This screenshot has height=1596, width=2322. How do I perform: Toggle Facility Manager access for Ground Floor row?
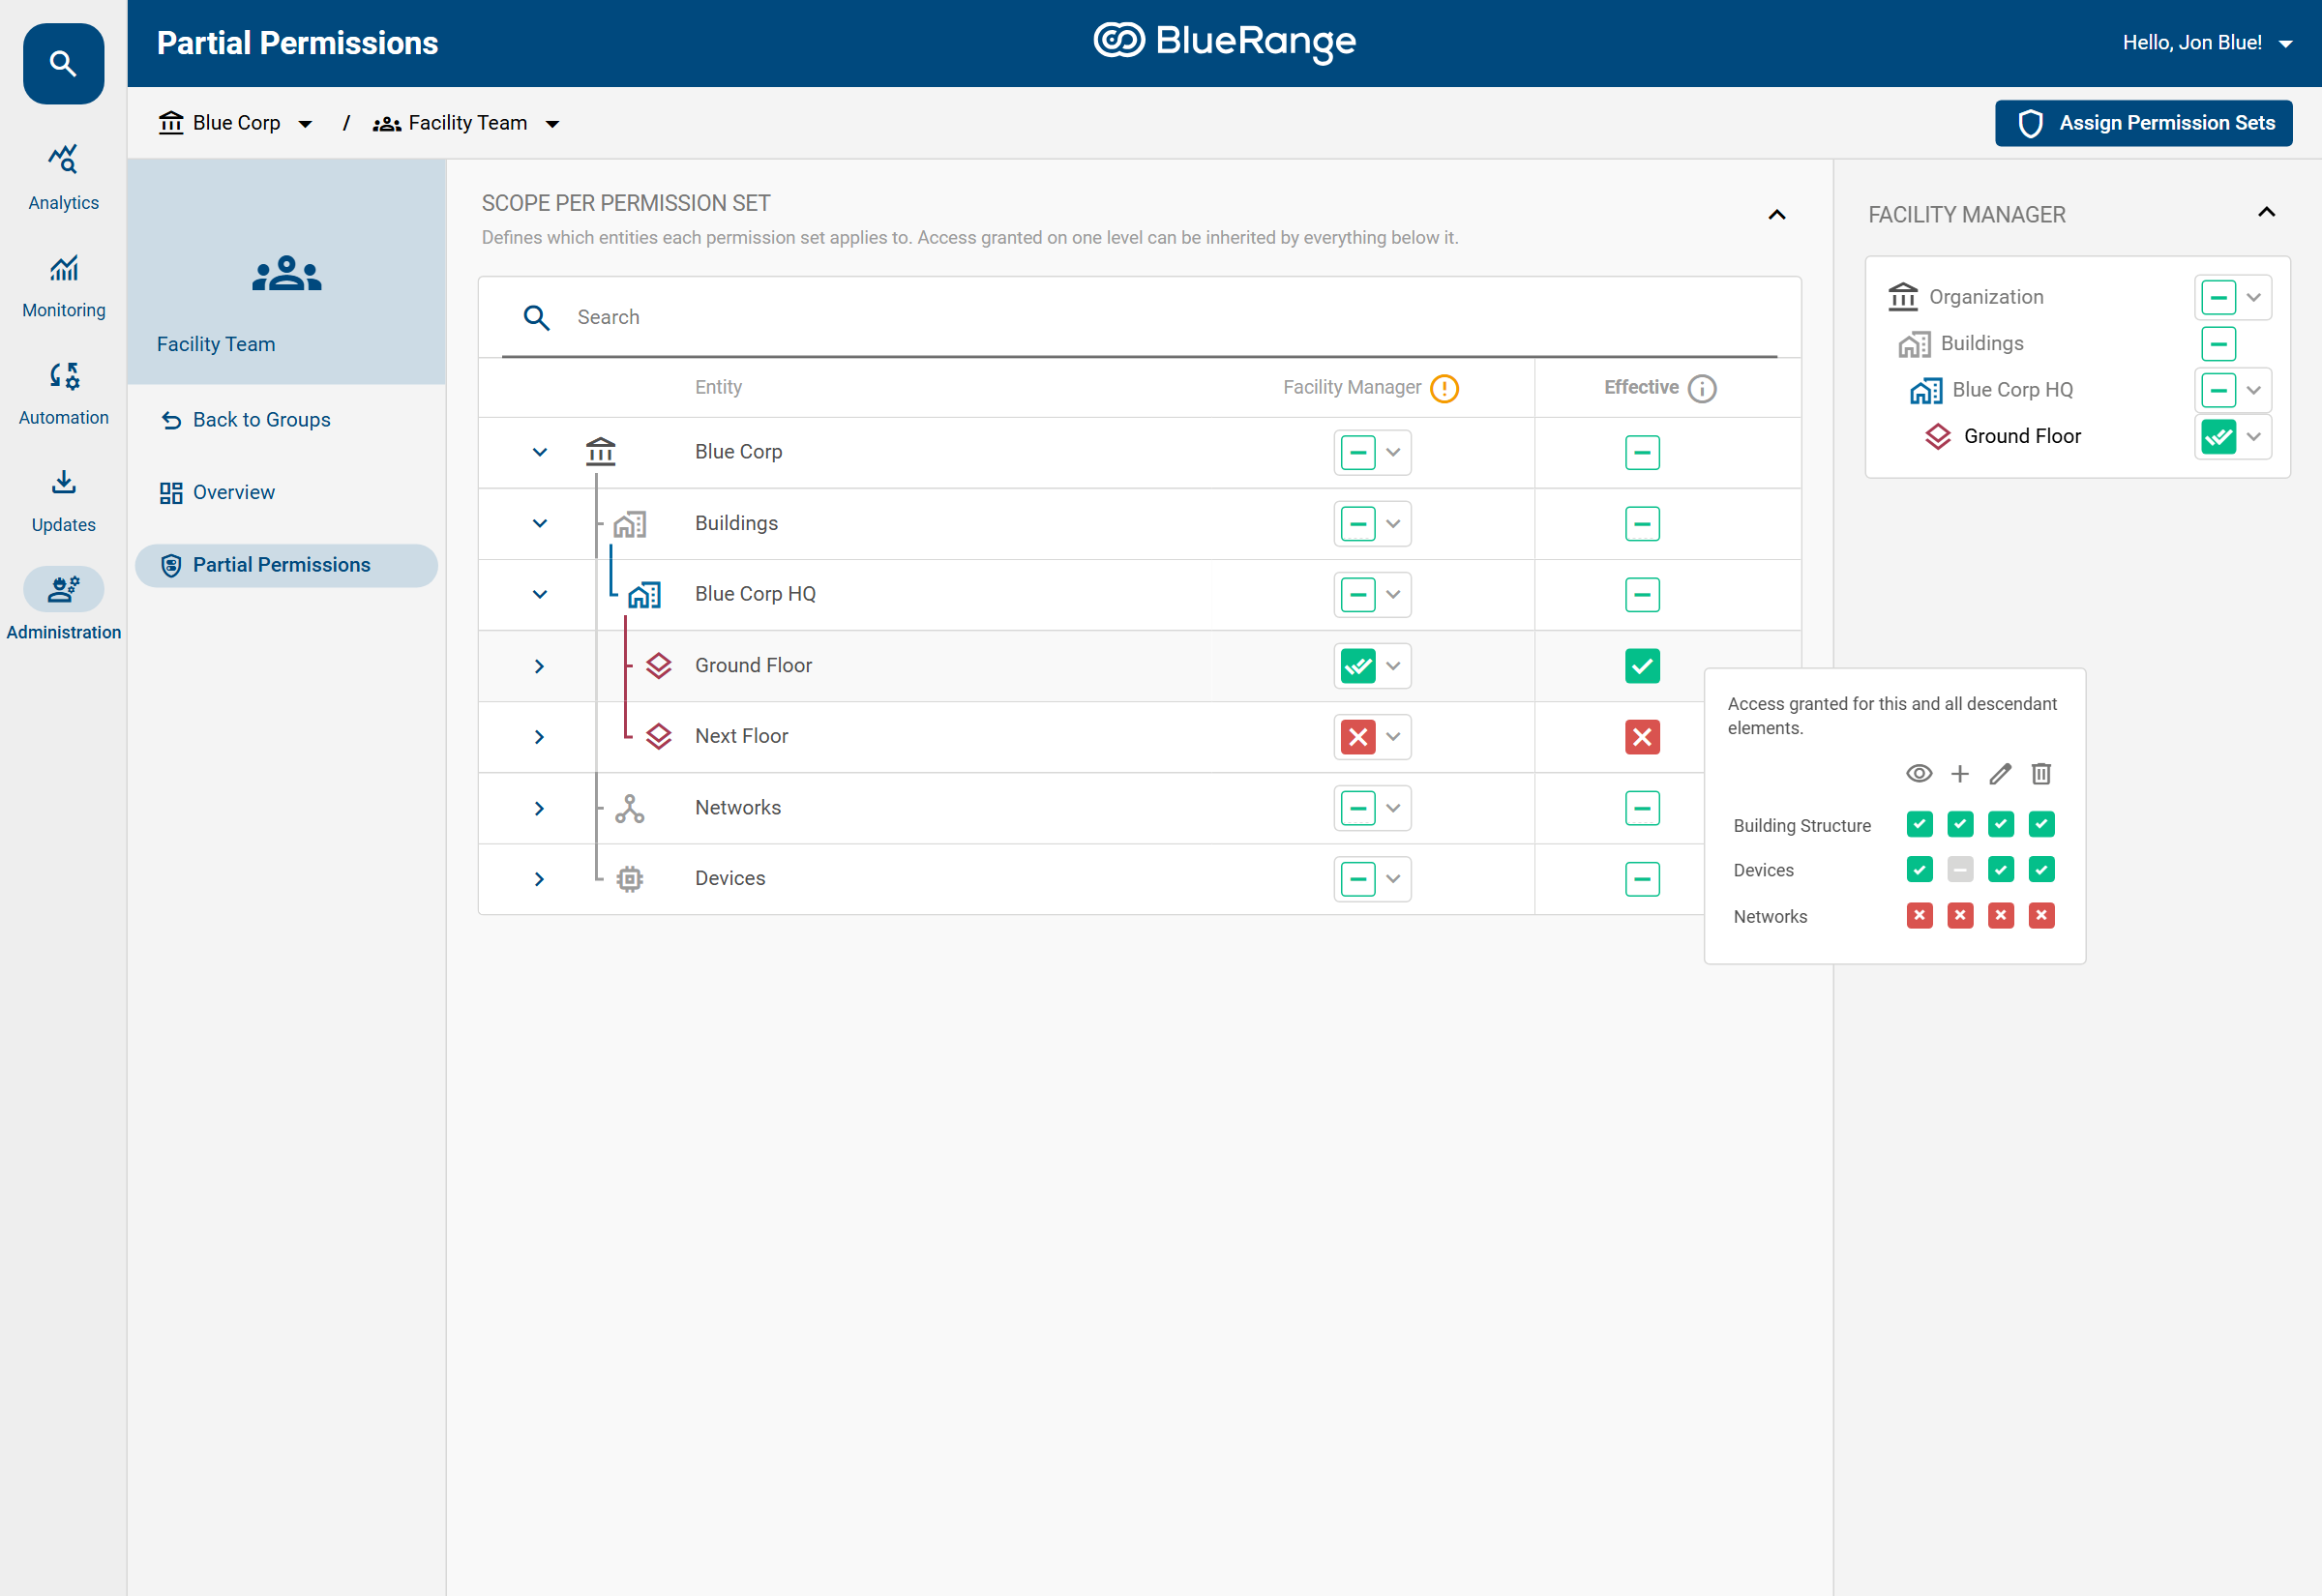point(1357,666)
